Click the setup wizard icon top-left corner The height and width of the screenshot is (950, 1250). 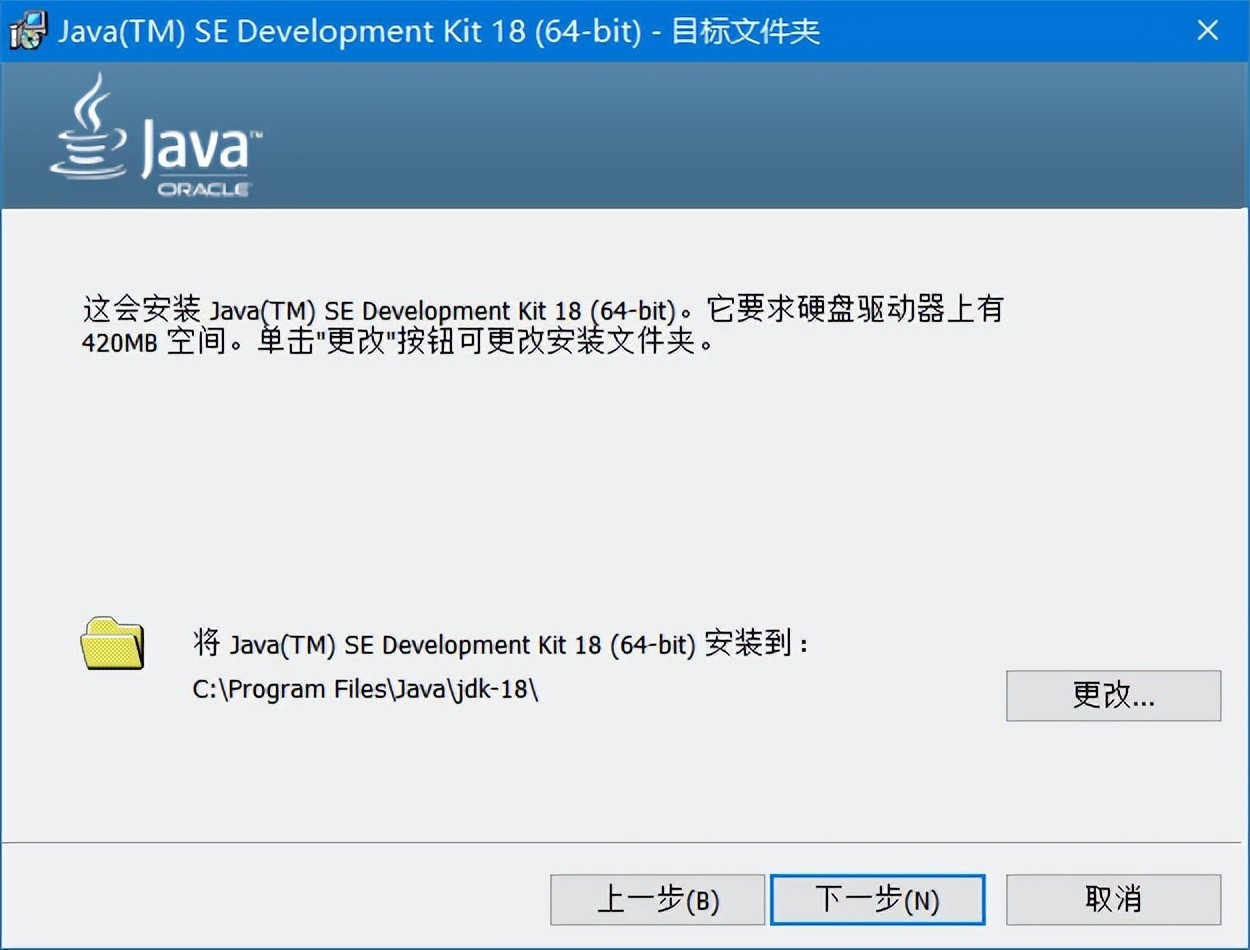tap(27, 30)
